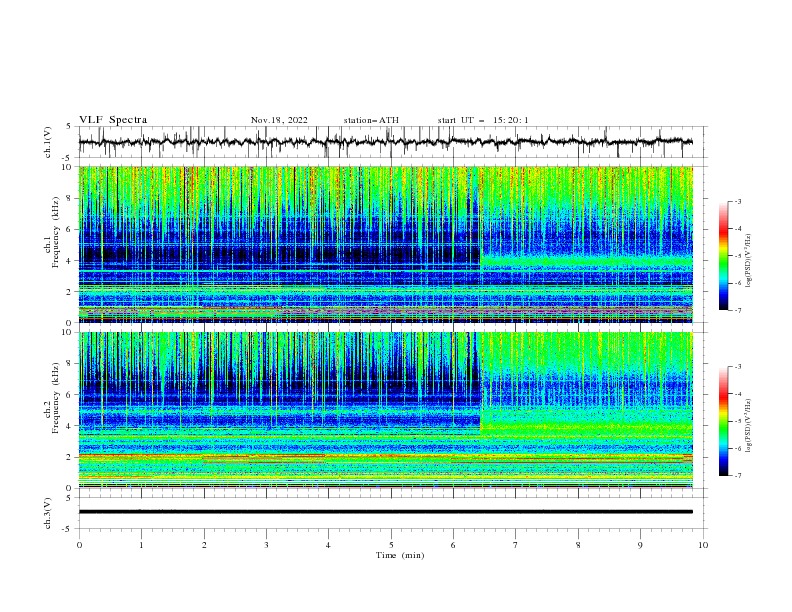Click the "ch.1(V)" axis label
This screenshot has width=792, height=612.
48,142
